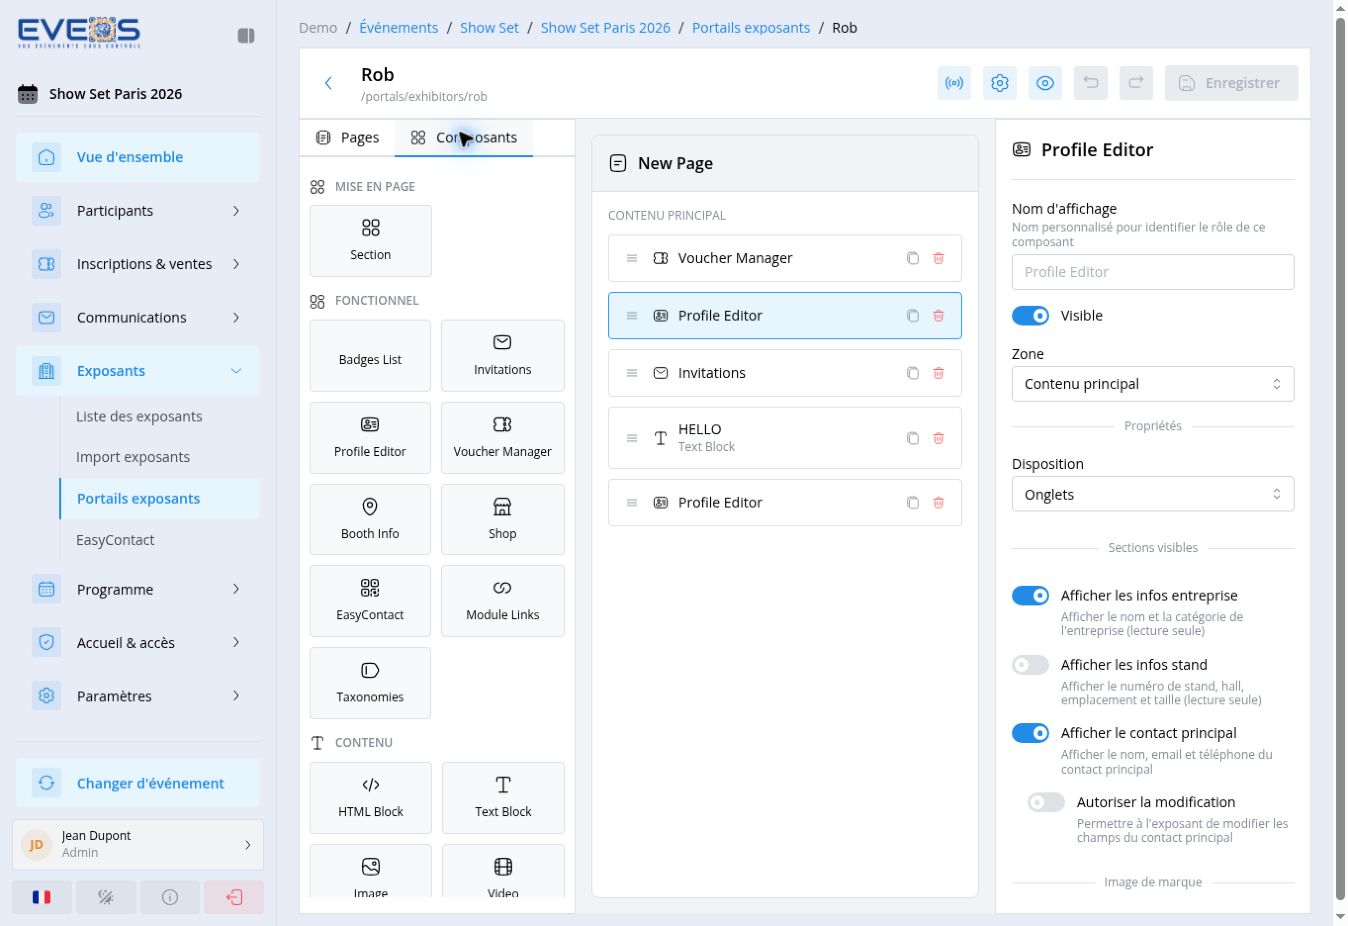
Task: Click the info circle icon button
Action: click(170, 897)
